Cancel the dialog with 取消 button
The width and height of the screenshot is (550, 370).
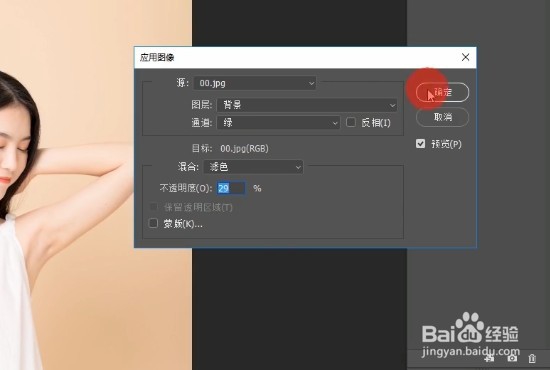click(x=442, y=117)
